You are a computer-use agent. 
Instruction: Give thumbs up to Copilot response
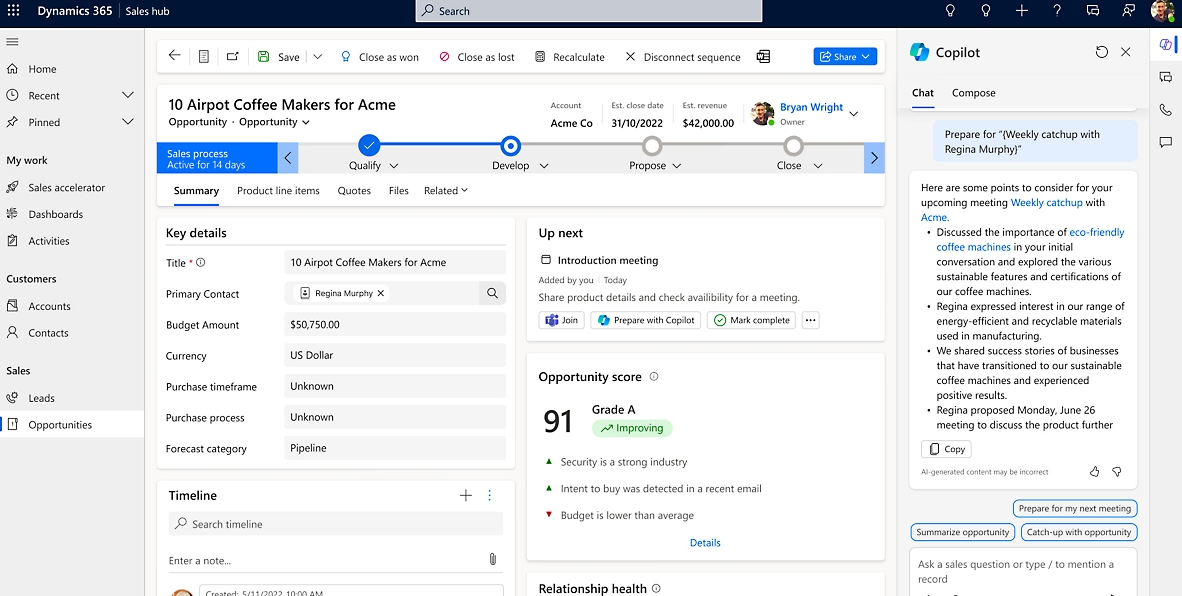click(1095, 472)
